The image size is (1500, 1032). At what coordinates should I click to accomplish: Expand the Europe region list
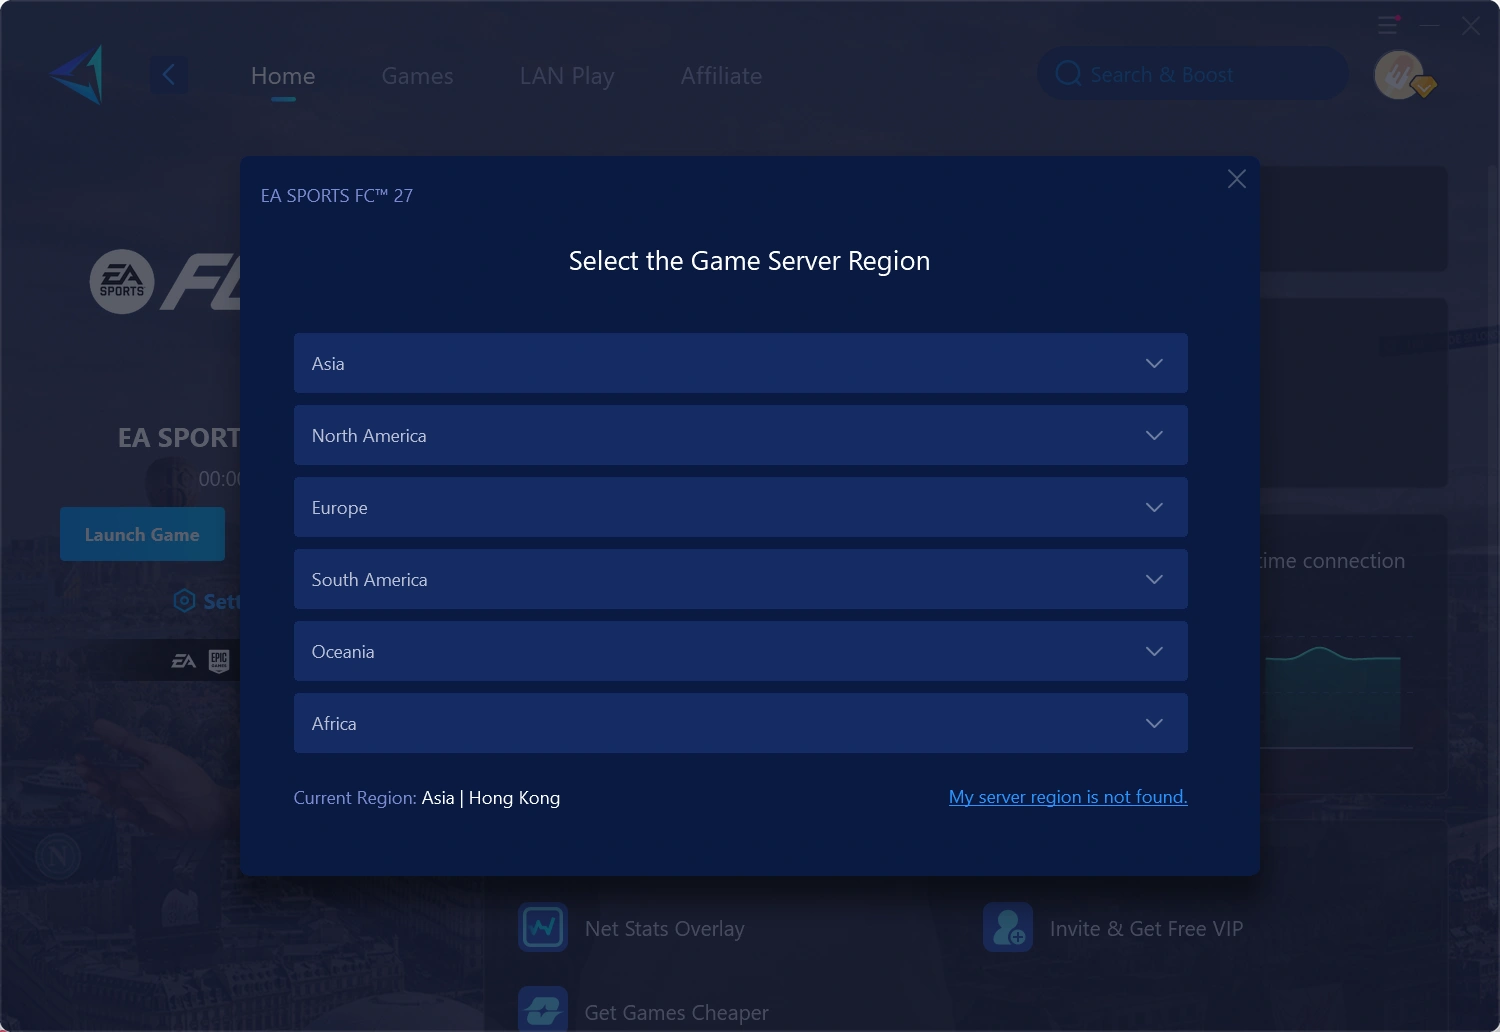tap(741, 507)
